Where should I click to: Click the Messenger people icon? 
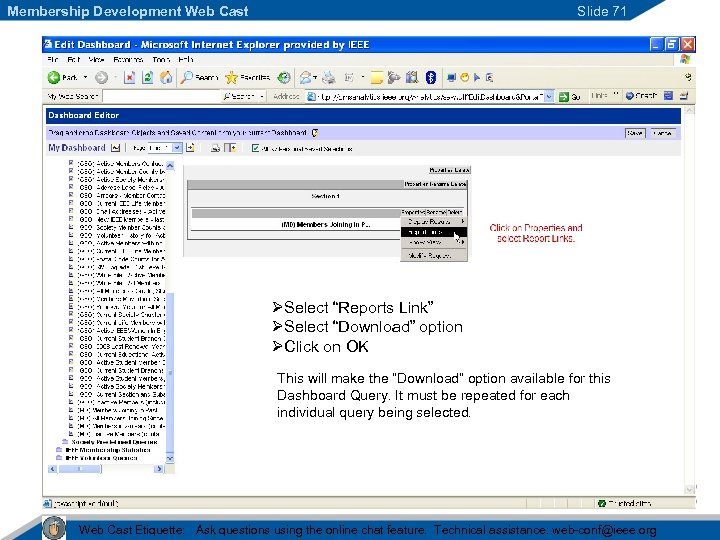point(394,78)
